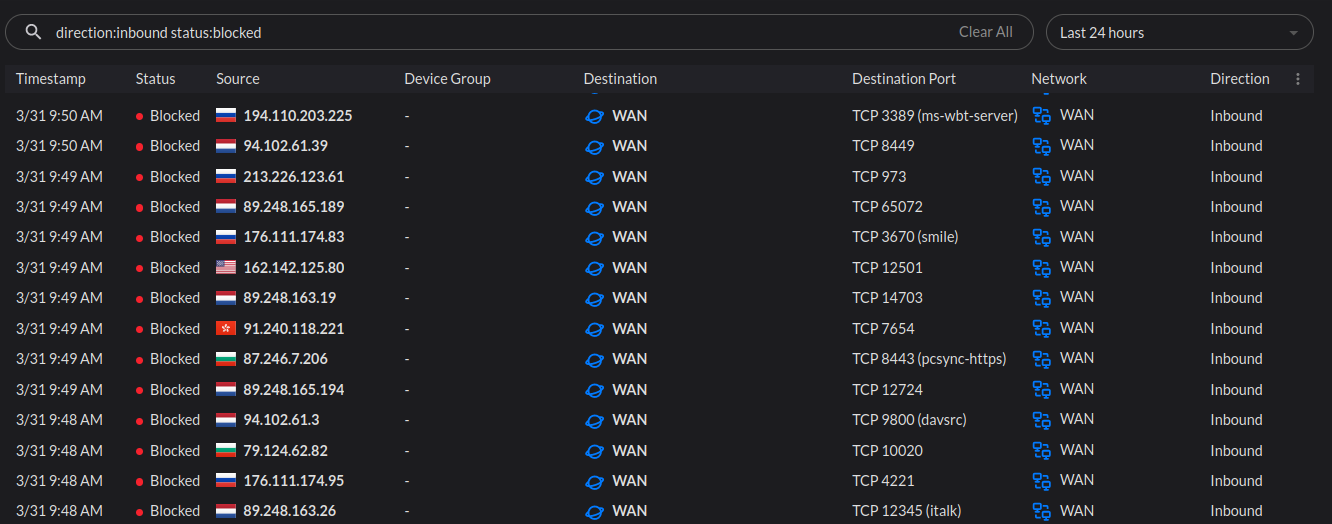The image size is (1332, 524).
Task: Click the time range dropdown arrow
Action: 1294,33
